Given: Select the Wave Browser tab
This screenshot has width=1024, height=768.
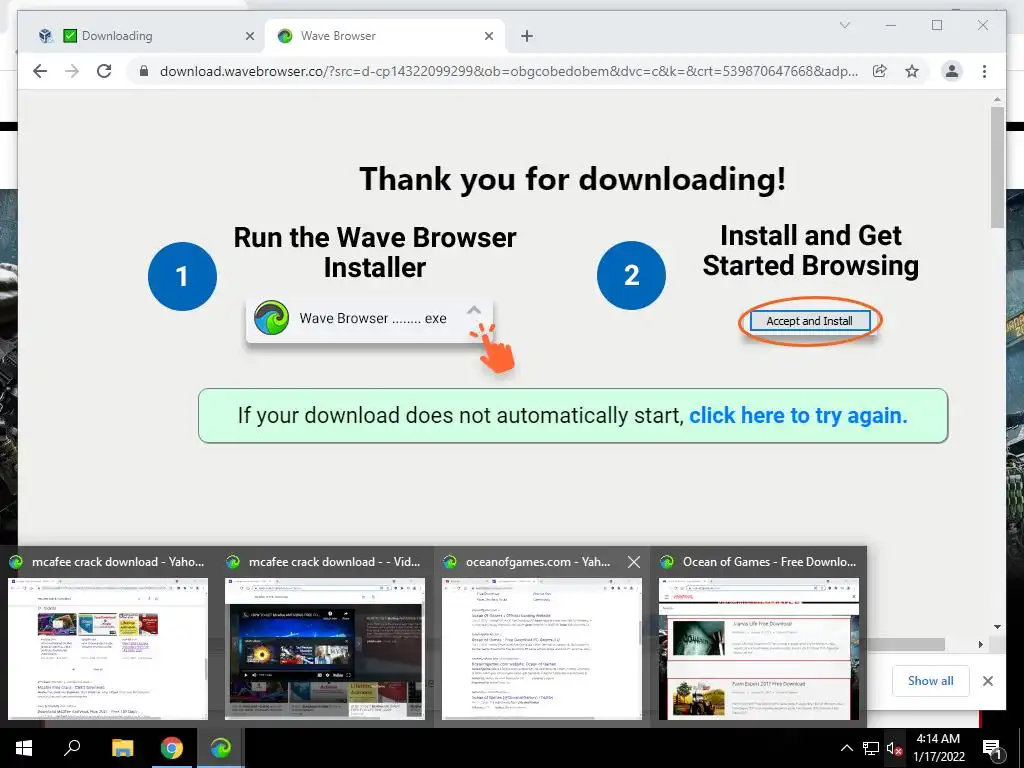Looking at the screenshot, I should coord(385,36).
